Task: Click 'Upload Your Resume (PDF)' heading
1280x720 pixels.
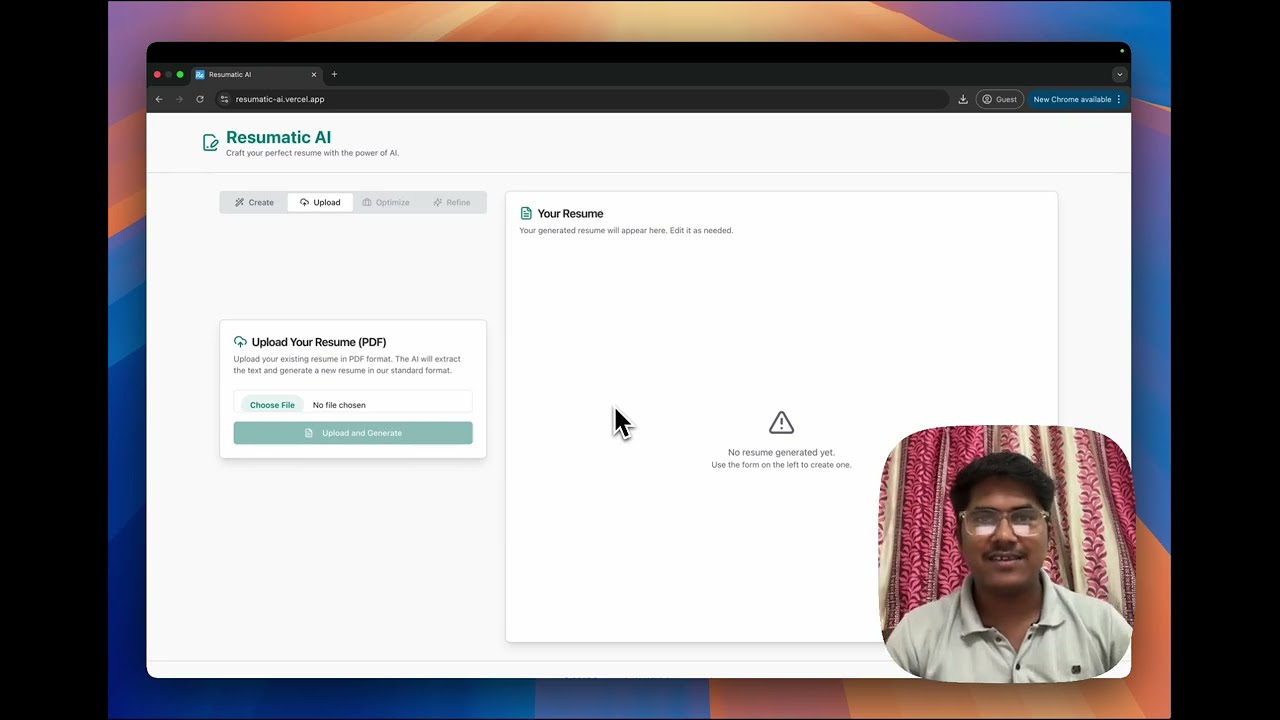Action: click(x=319, y=342)
